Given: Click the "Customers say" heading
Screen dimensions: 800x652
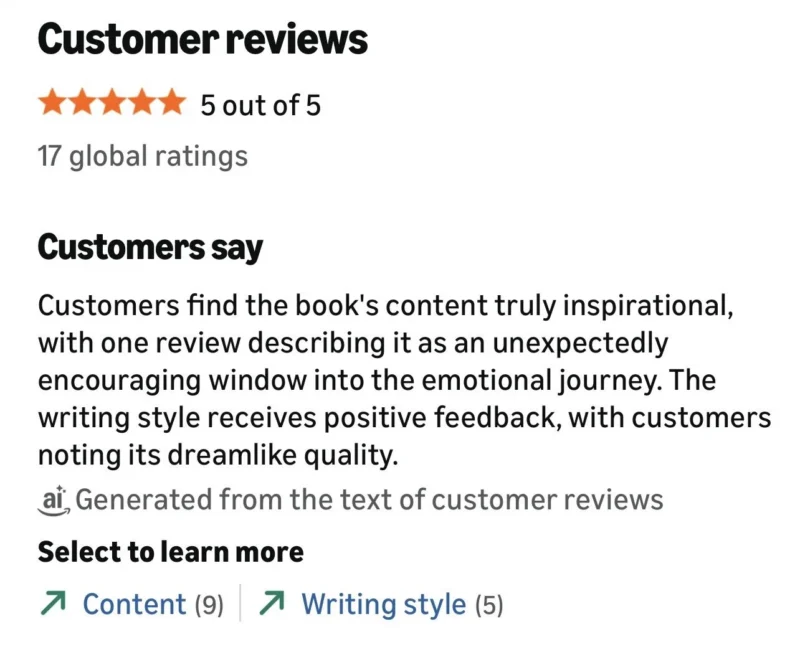Looking at the screenshot, I should [150, 247].
